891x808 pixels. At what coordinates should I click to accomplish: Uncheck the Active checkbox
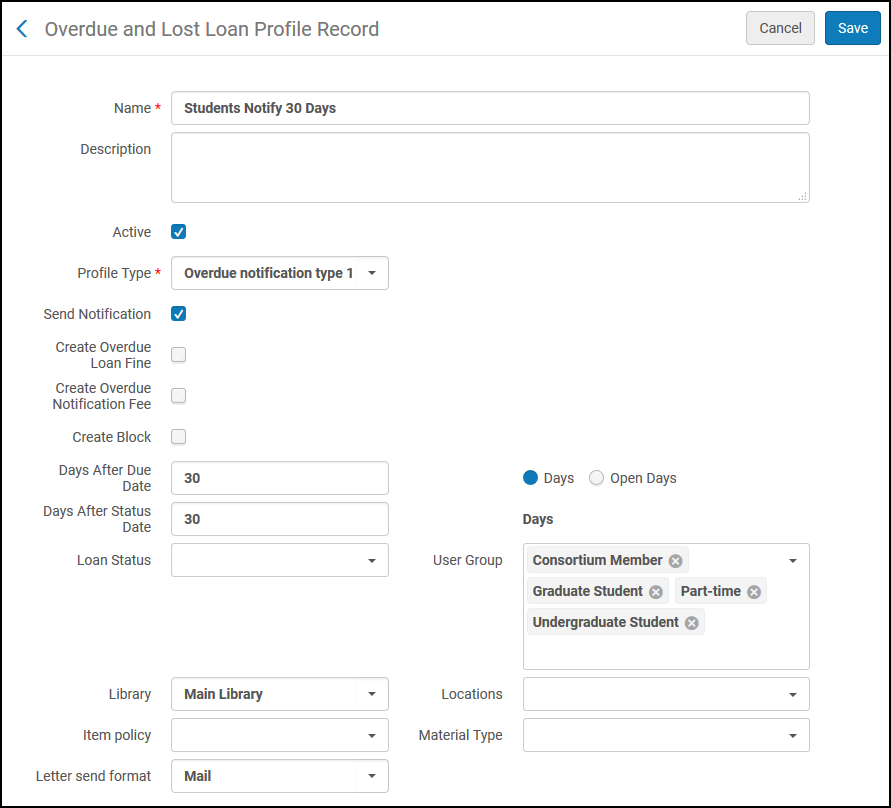tap(179, 232)
